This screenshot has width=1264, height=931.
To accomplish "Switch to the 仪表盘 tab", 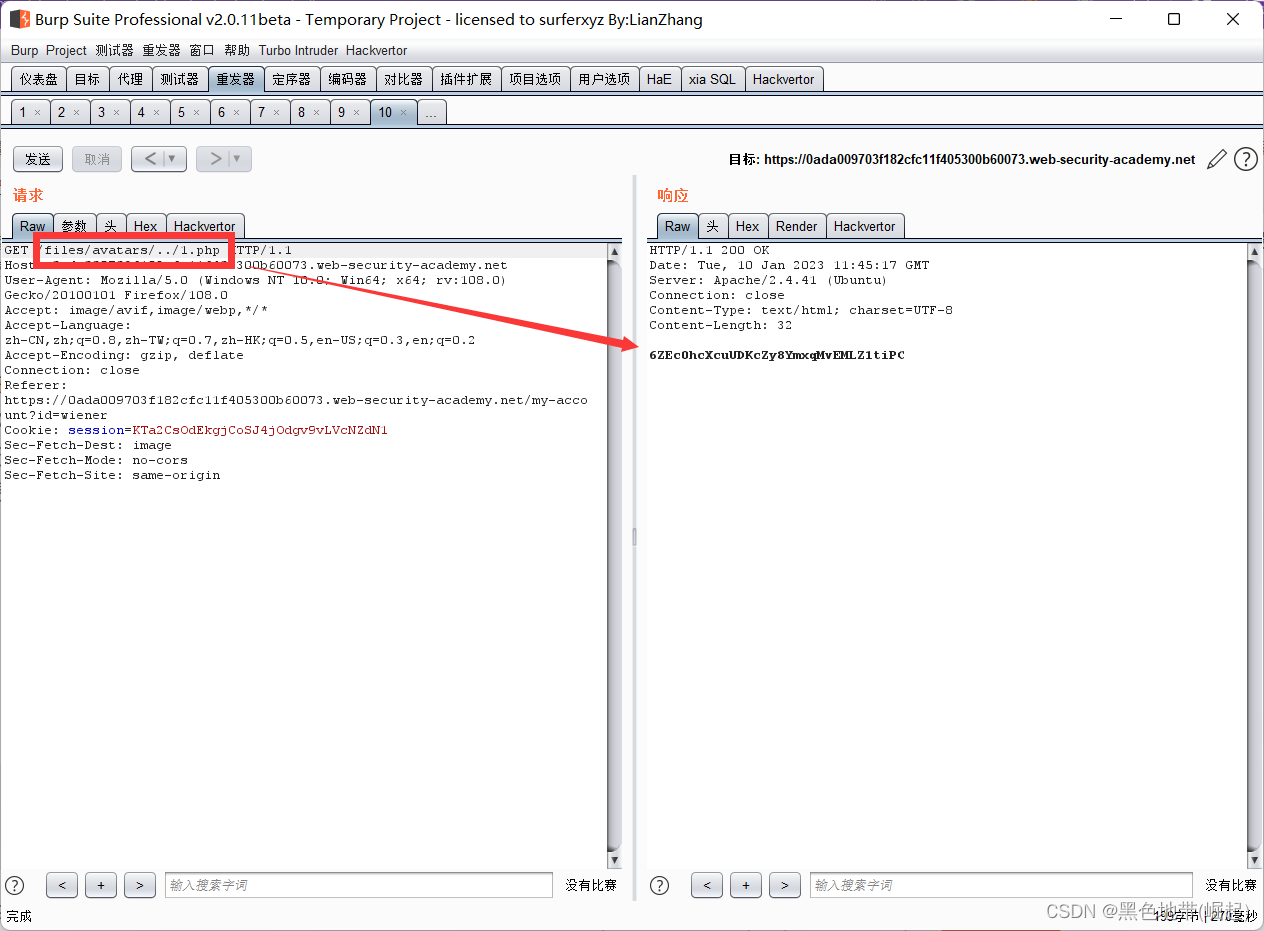I will click(39, 79).
